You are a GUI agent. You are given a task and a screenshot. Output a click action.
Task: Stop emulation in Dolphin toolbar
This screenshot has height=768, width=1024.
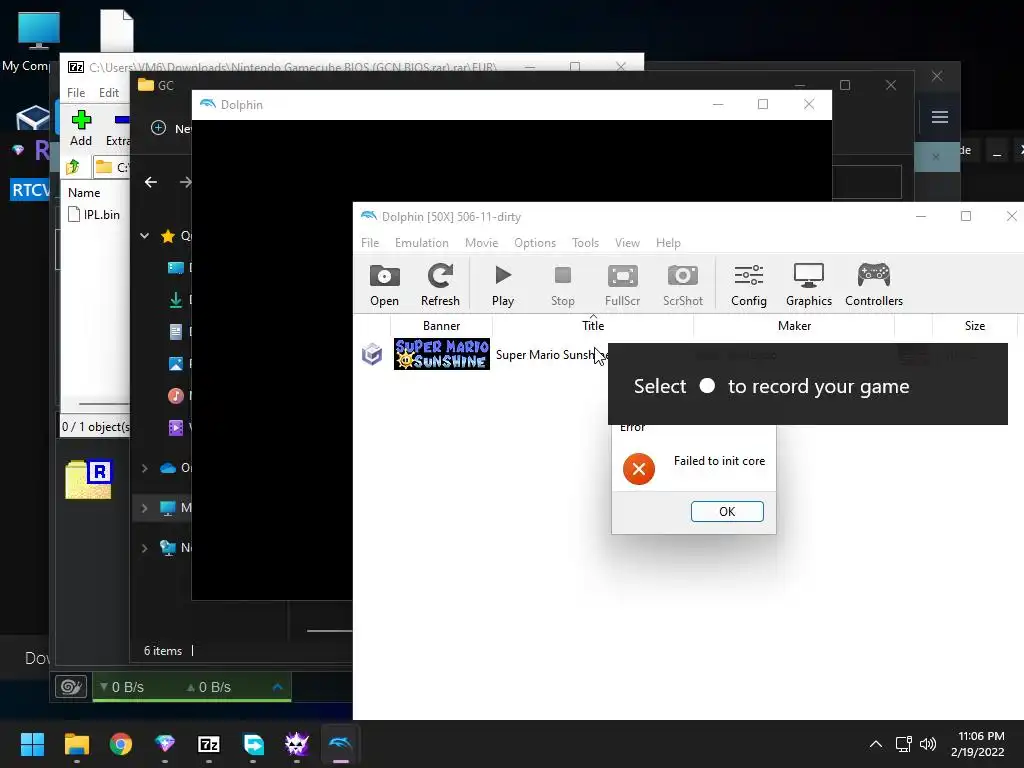click(x=562, y=285)
